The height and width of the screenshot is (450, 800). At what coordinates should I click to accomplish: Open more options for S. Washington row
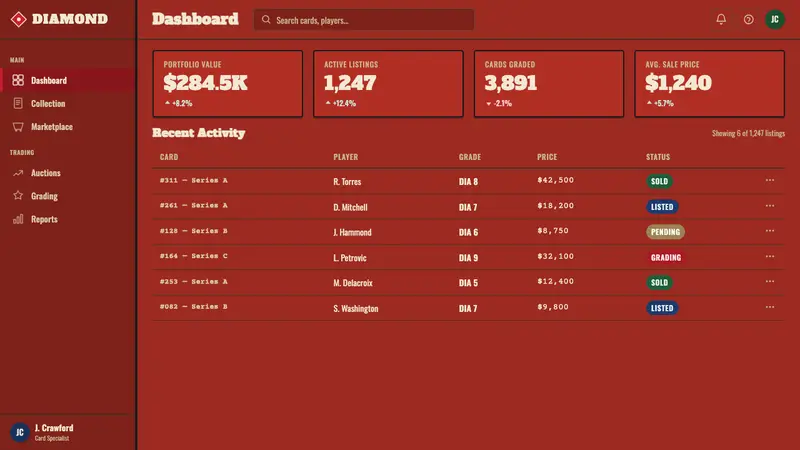[x=769, y=307]
